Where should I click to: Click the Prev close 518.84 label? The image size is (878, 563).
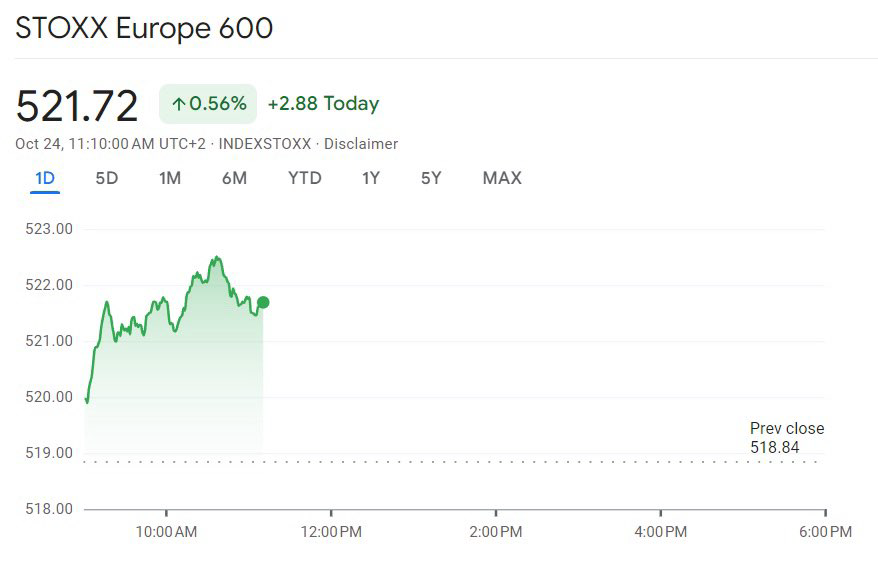[x=787, y=438]
